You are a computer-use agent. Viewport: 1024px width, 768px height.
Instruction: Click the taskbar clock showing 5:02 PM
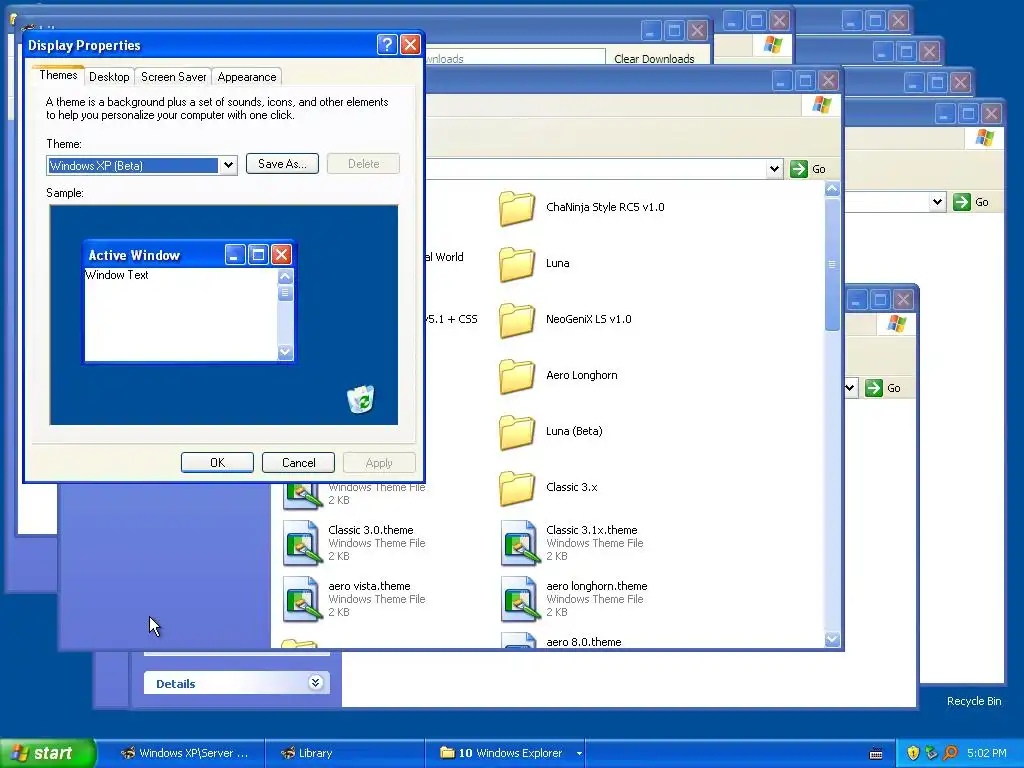[x=987, y=753]
